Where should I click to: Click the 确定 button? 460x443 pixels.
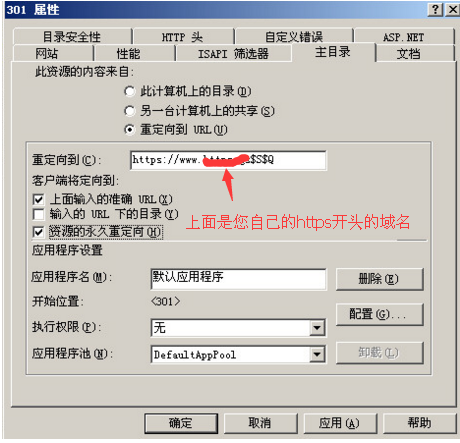tap(181, 423)
